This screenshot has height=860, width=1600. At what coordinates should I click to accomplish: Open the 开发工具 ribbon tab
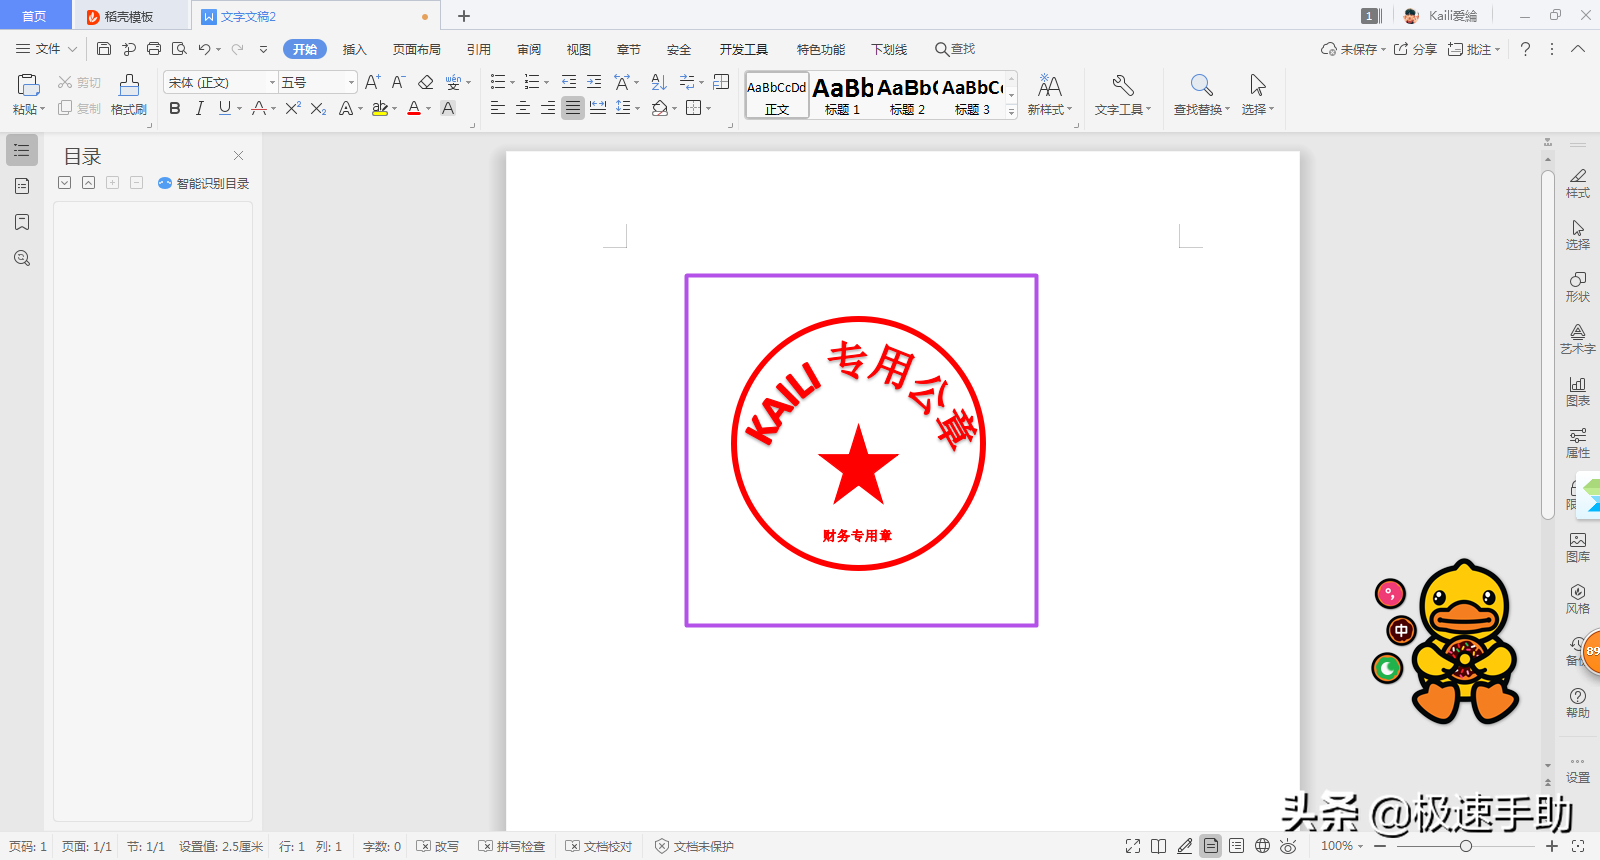744,49
